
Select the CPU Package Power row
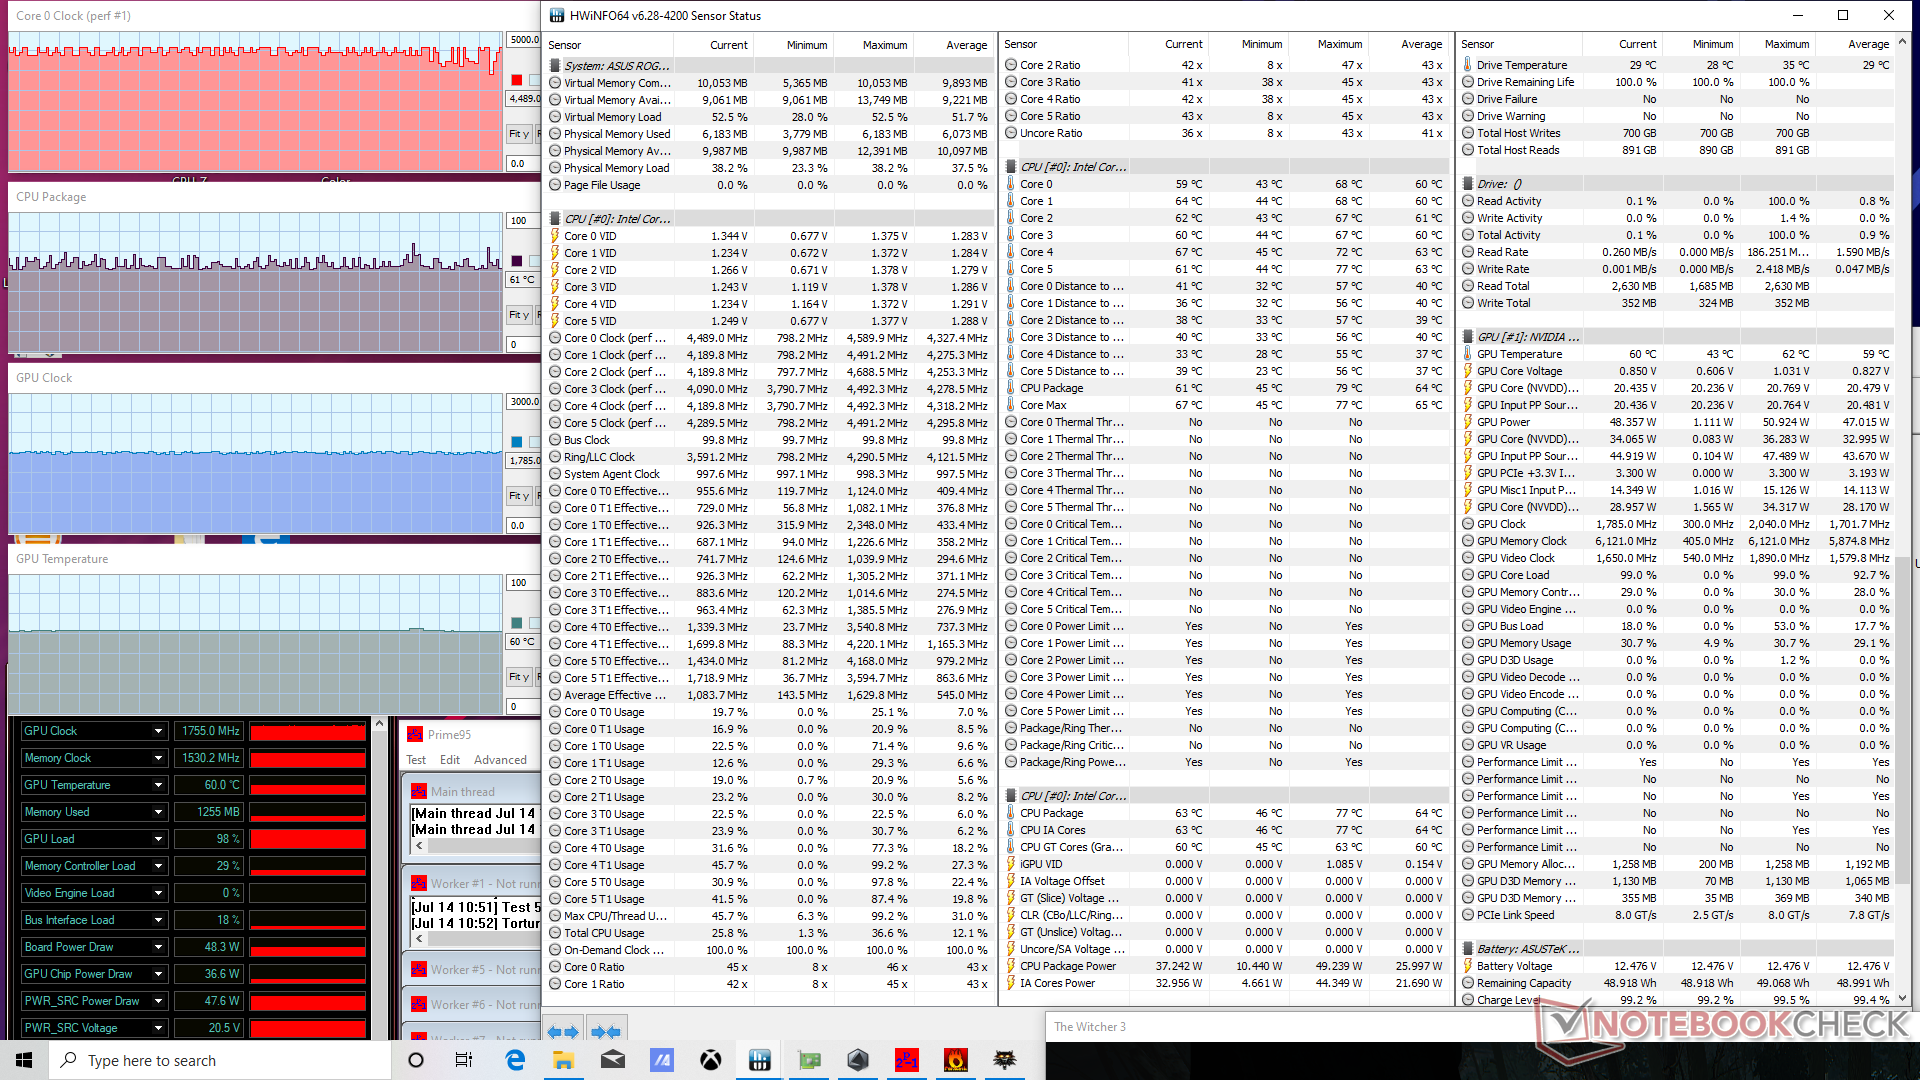[x=1226, y=966]
